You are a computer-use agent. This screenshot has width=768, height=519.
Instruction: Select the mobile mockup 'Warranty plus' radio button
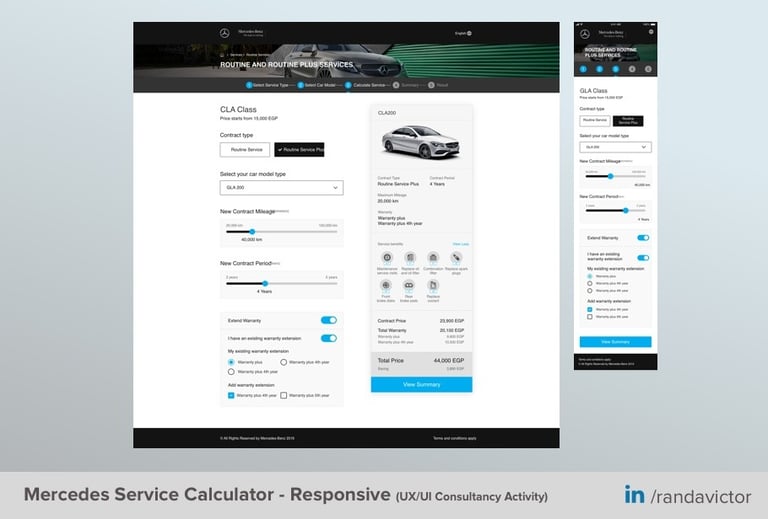click(x=590, y=276)
